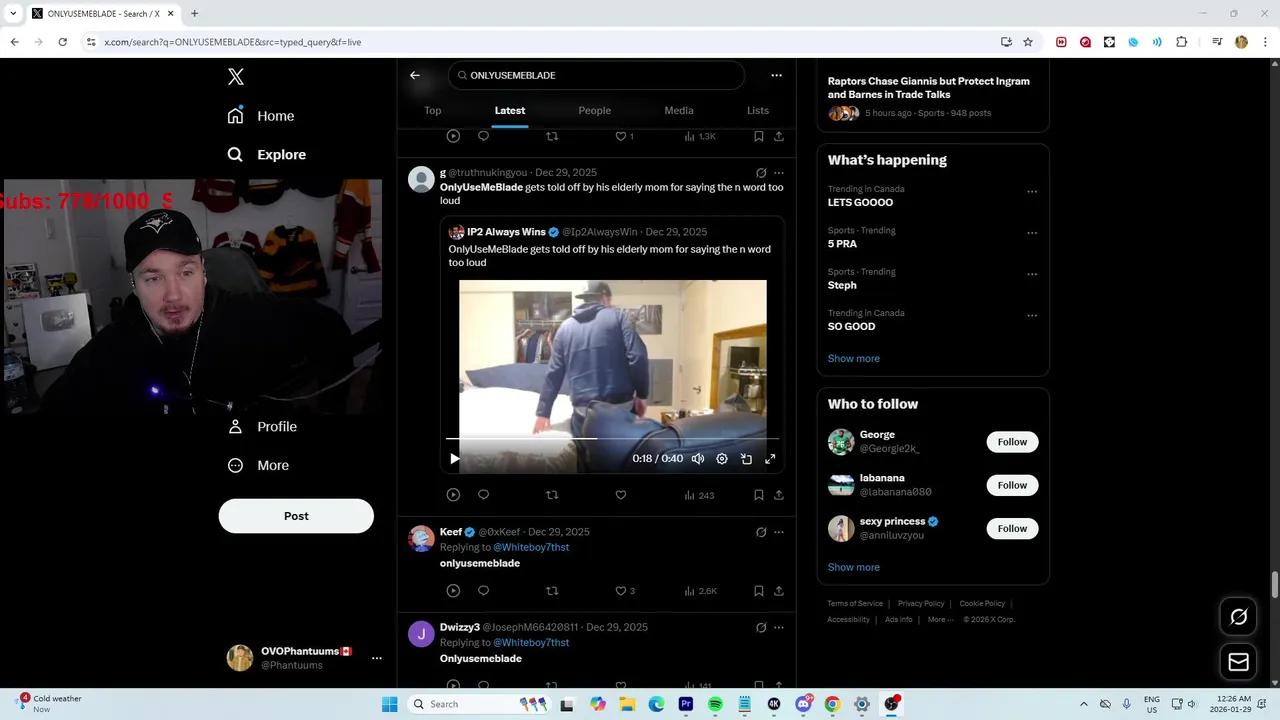Mute the video volume icon
The height and width of the screenshot is (720, 1280).
(698, 459)
